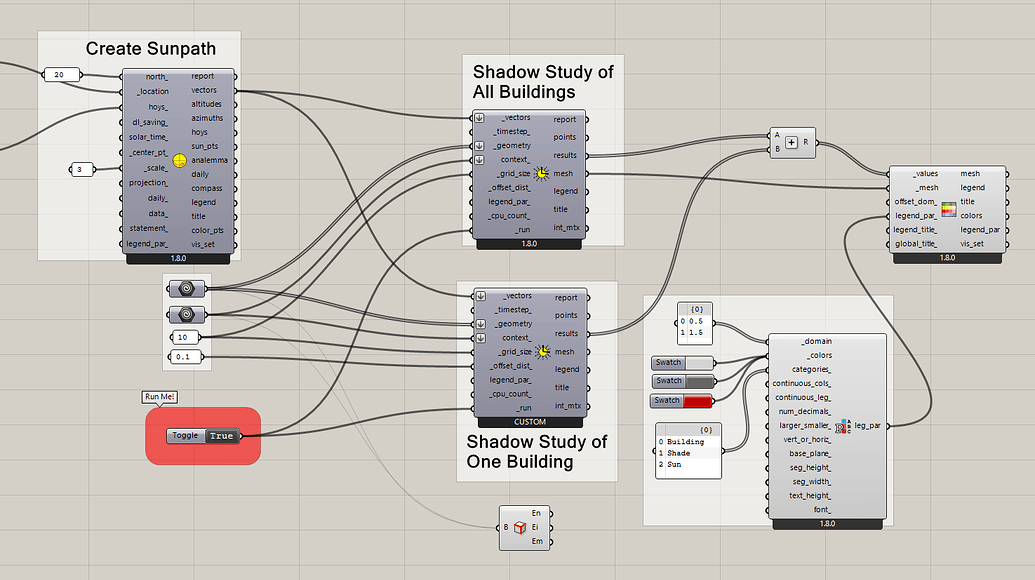Click the dark gray Swatch color

pos(700,381)
